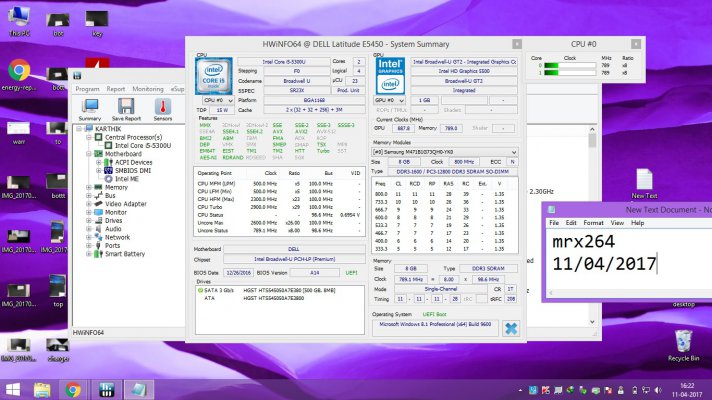This screenshot has height=400, width=712.
Task: Expand the Smart Battery tree node
Action: tap(89, 254)
